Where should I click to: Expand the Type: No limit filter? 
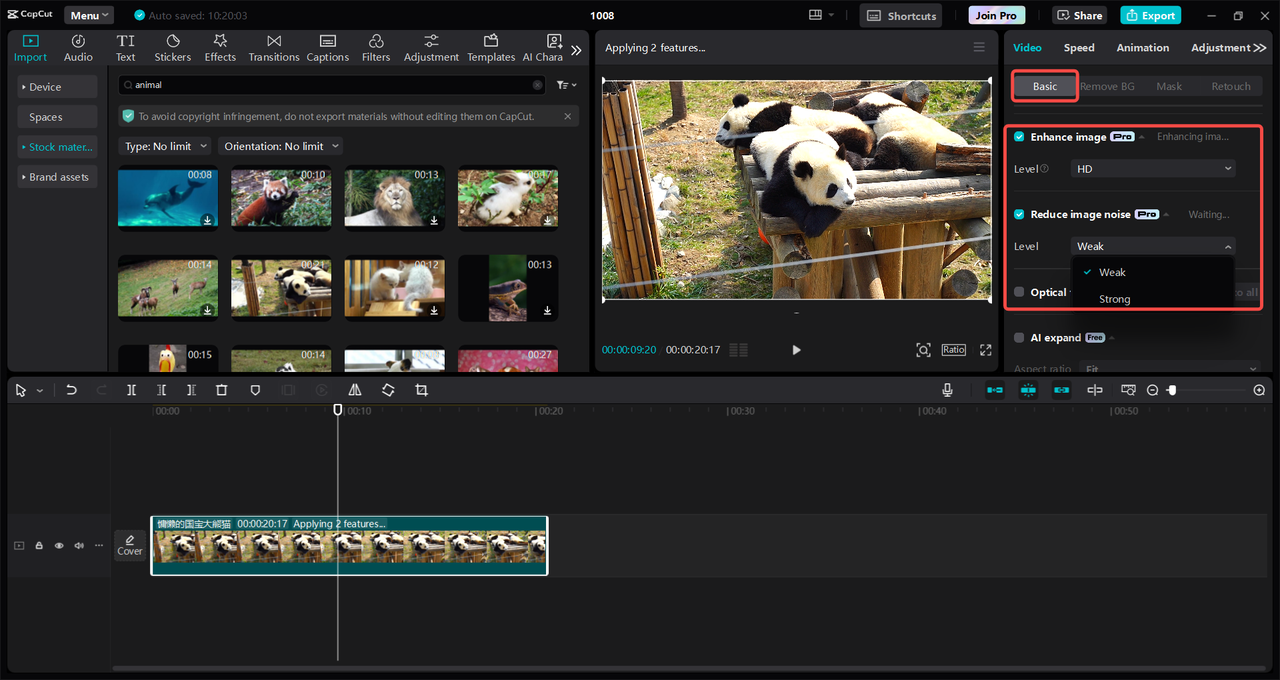point(166,146)
